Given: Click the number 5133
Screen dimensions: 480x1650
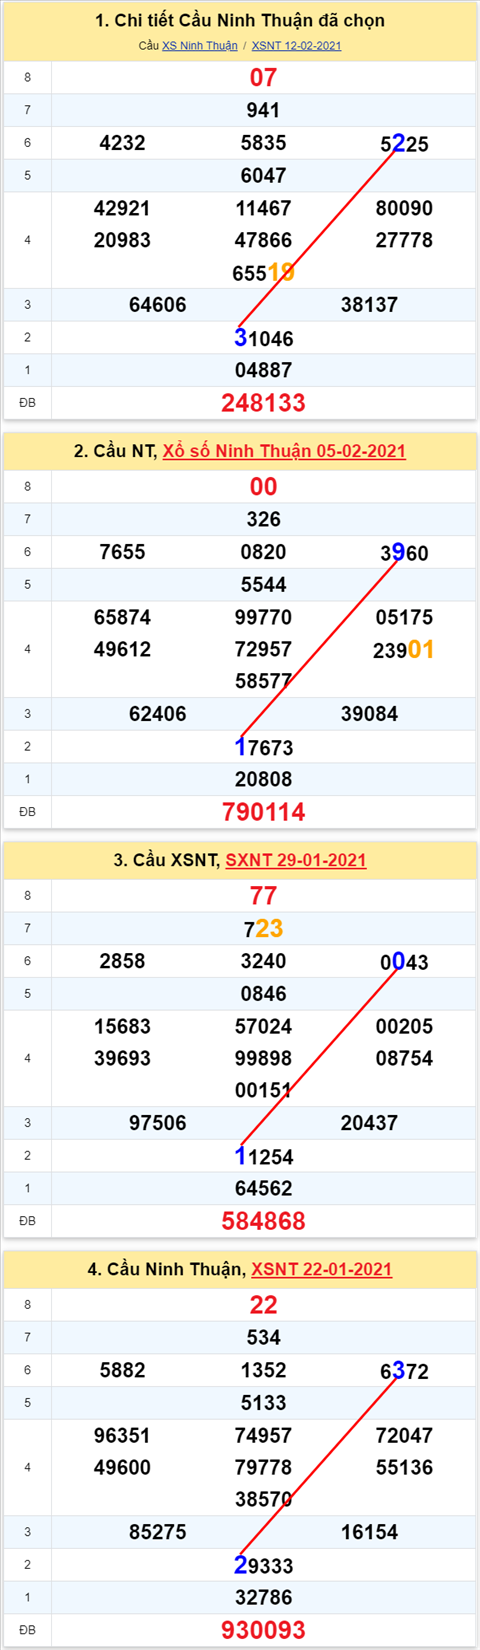Looking at the screenshot, I should 263,1402.
